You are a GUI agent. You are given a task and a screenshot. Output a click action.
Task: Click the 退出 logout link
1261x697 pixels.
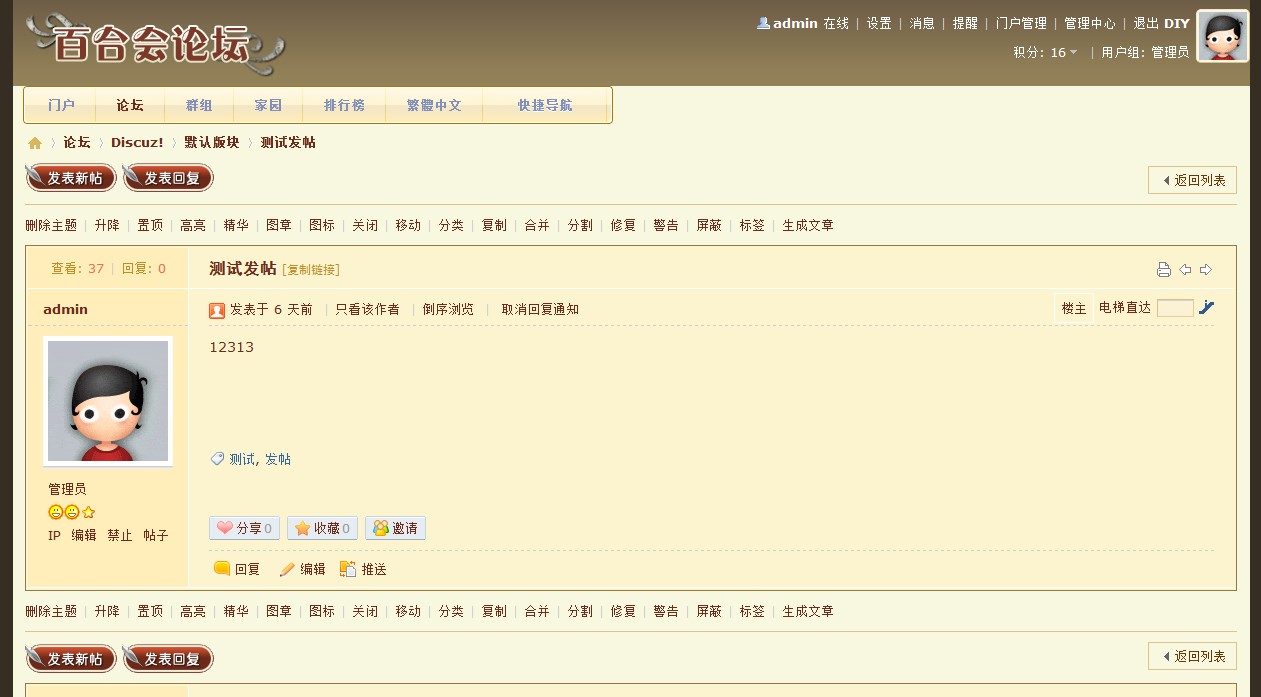(x=1146, y=23)
